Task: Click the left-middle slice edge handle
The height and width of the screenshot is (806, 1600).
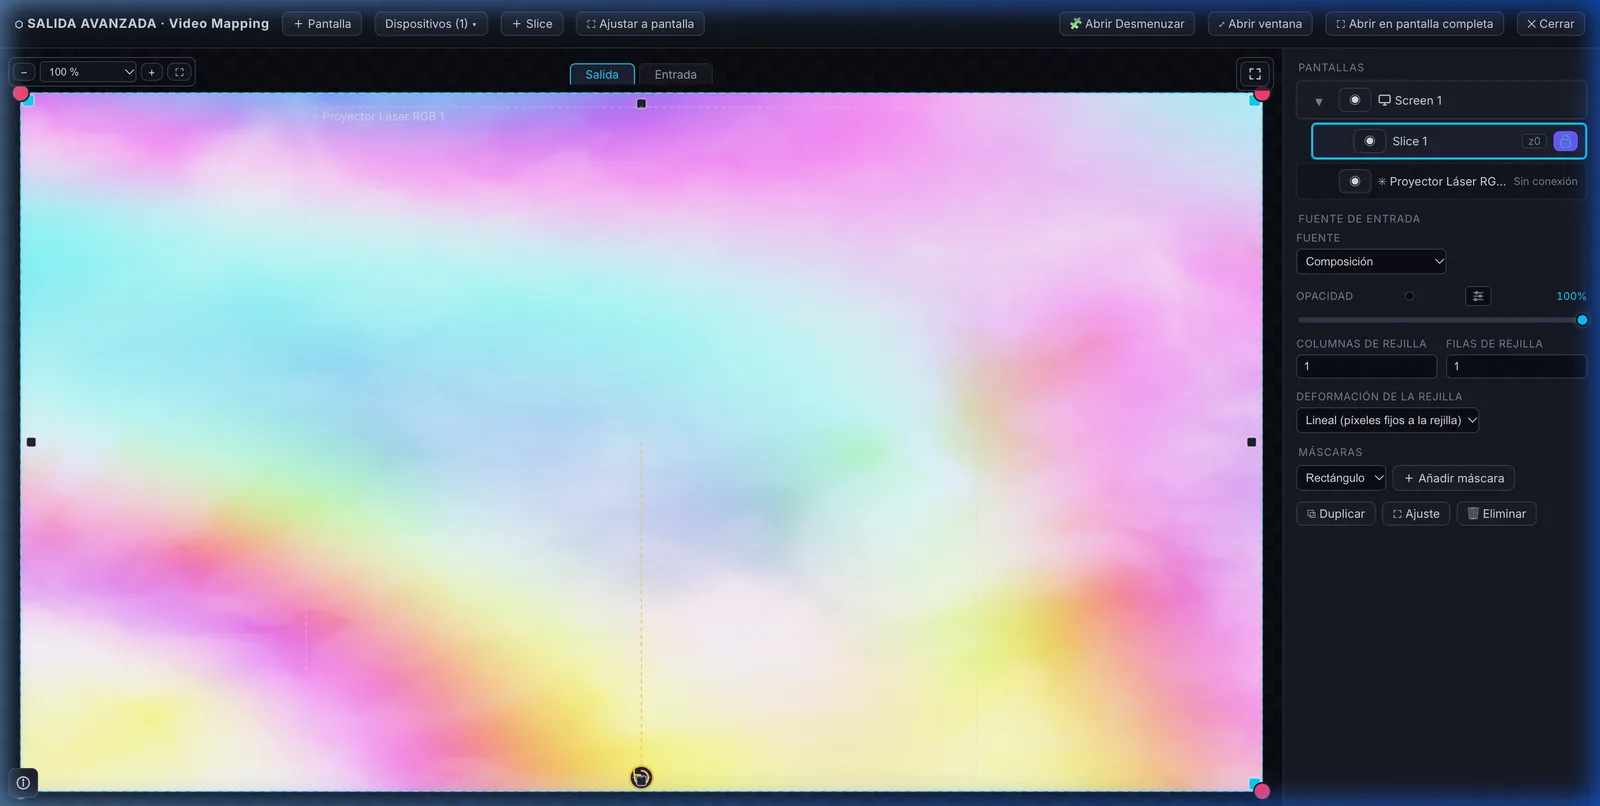Action: [x=31, y=442]
